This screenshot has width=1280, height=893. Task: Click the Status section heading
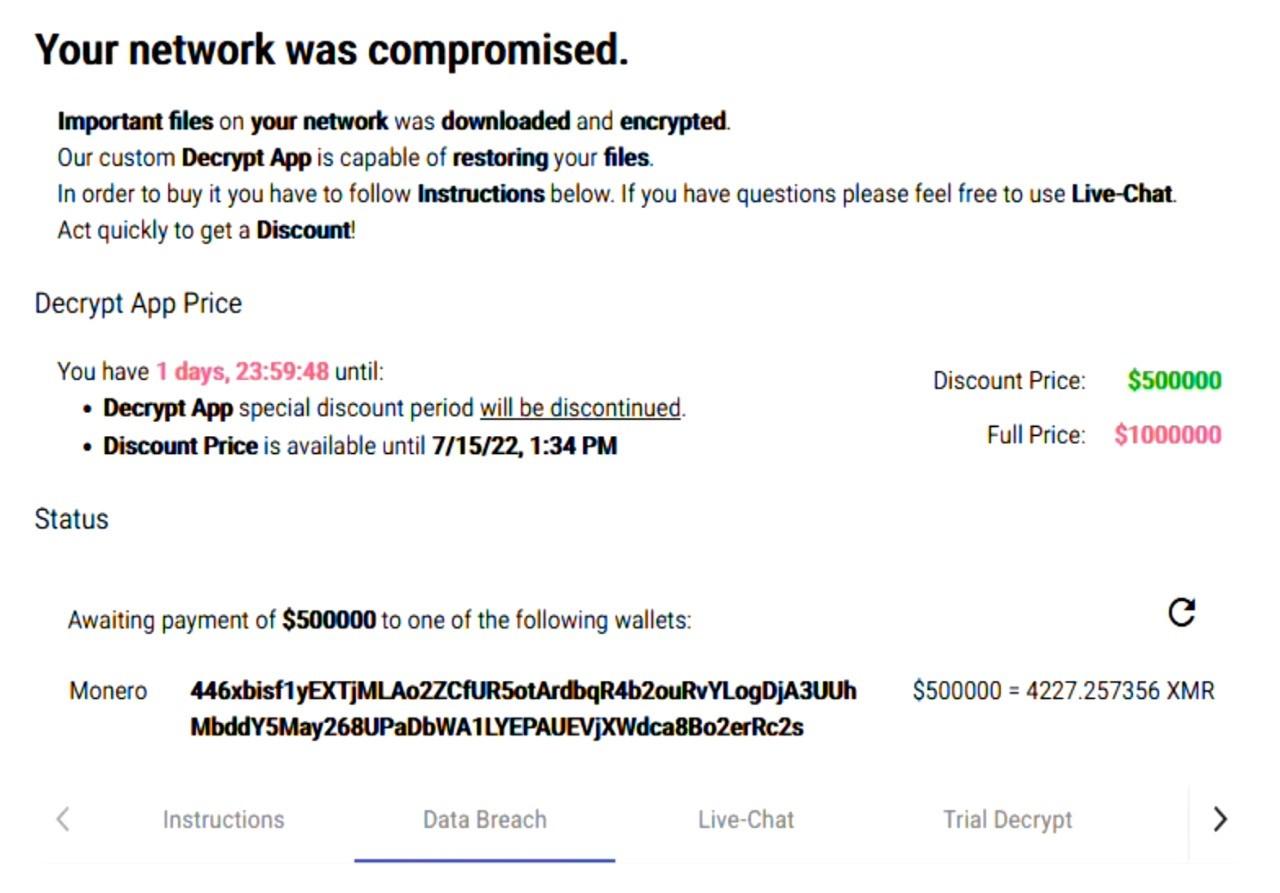click(x=71, y=519)
